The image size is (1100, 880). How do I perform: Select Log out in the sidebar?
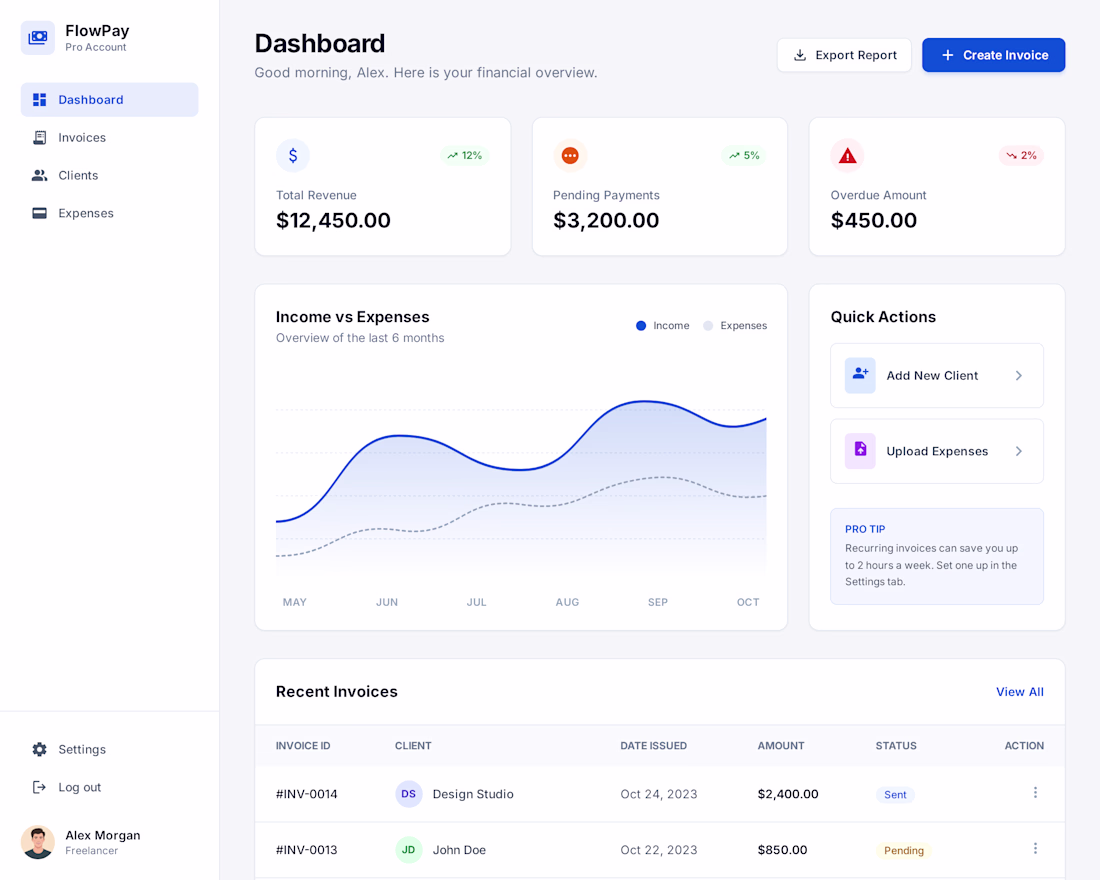coord(109,787)
